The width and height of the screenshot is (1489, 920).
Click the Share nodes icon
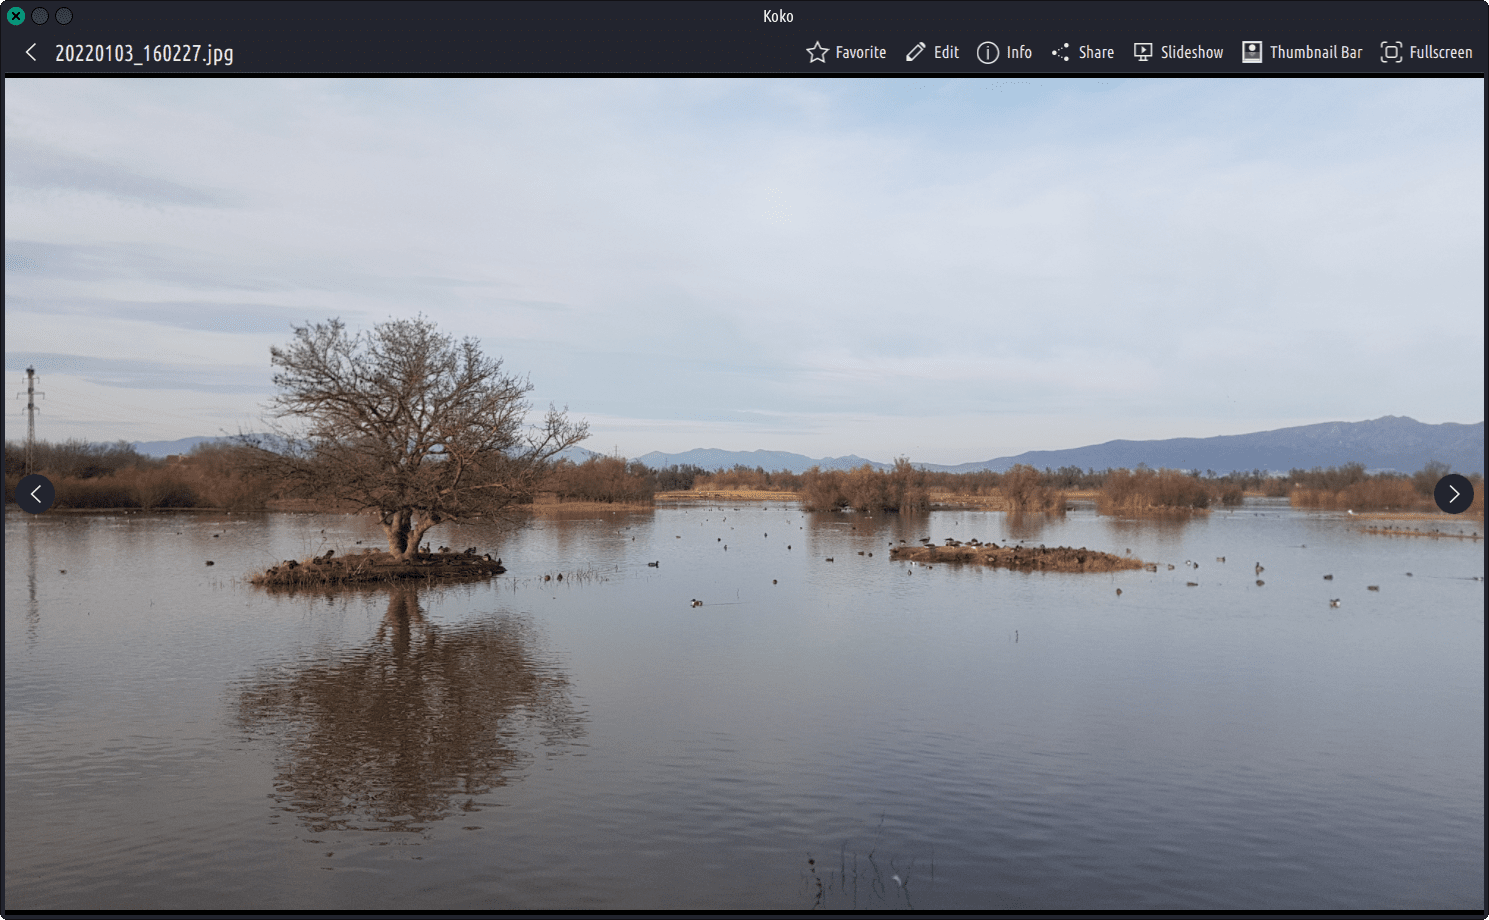[x=1060, y=53]
